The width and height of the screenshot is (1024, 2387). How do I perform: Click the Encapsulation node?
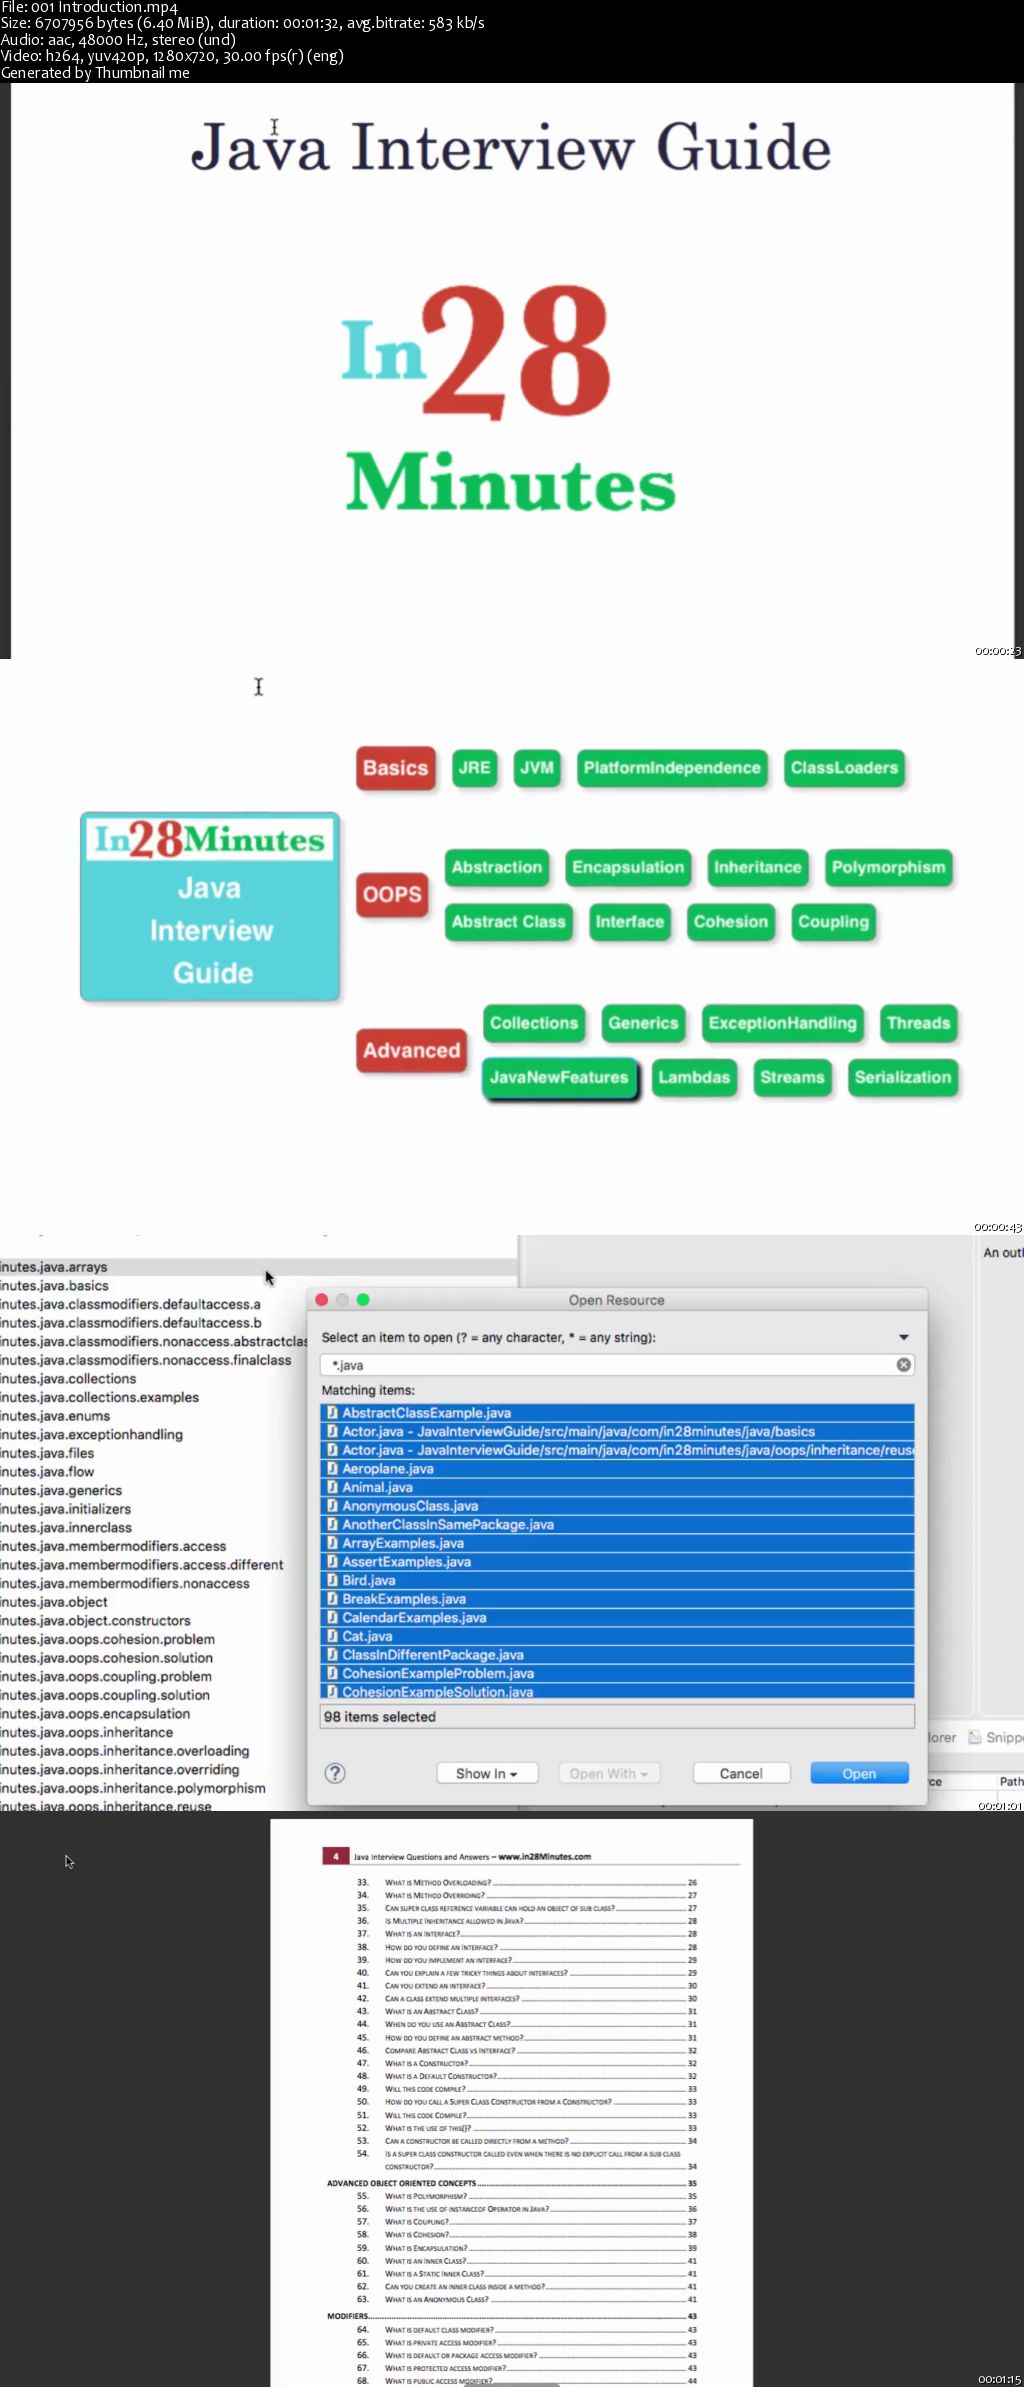click(628, 867)
